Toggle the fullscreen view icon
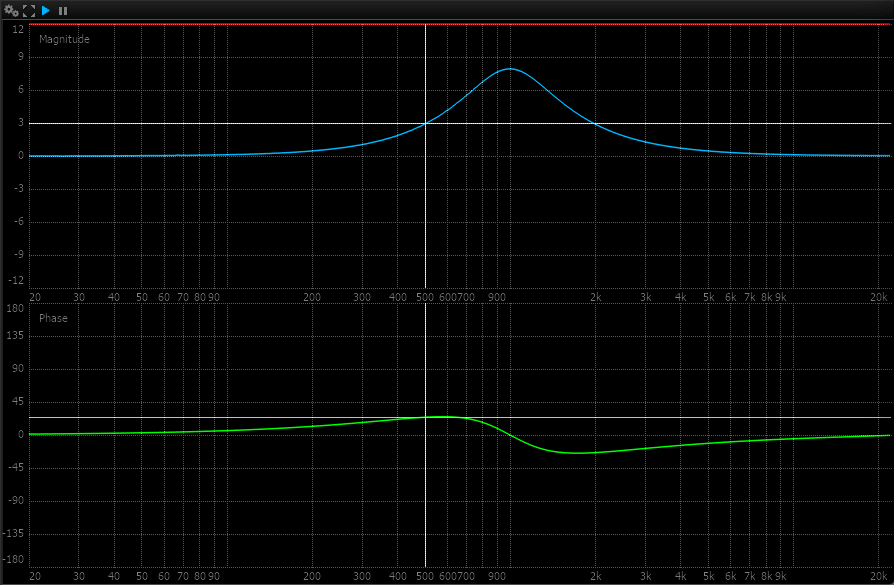This screenshot has height=585, width=894. tap(29, 10)
